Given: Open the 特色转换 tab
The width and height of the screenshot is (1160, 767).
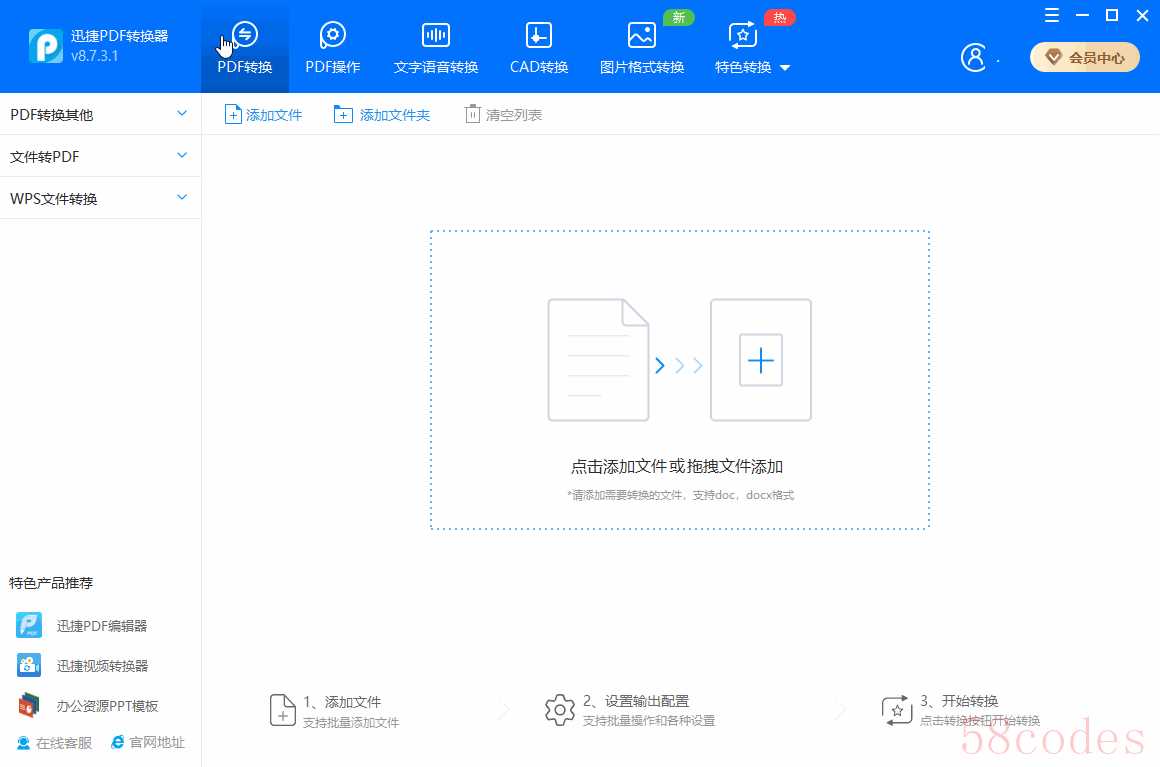Looking at the screenshot, I should [x=743, y=47].
